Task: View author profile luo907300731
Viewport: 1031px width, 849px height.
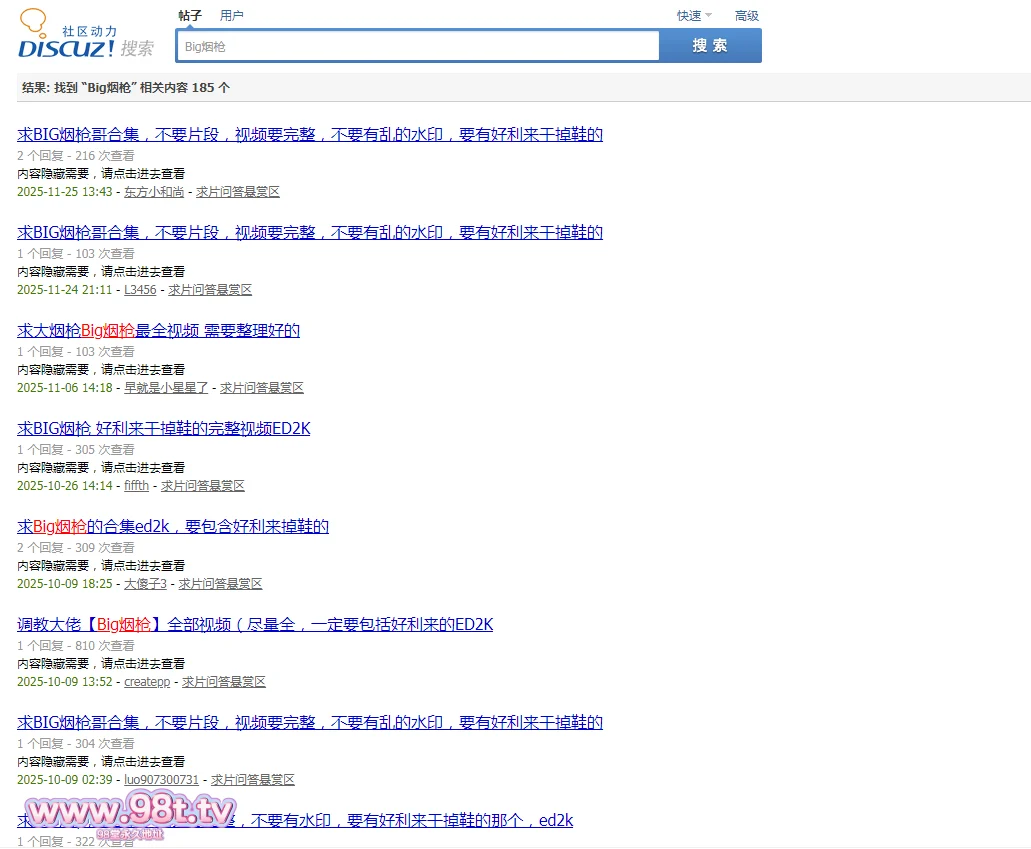Action: click(161, 780)
